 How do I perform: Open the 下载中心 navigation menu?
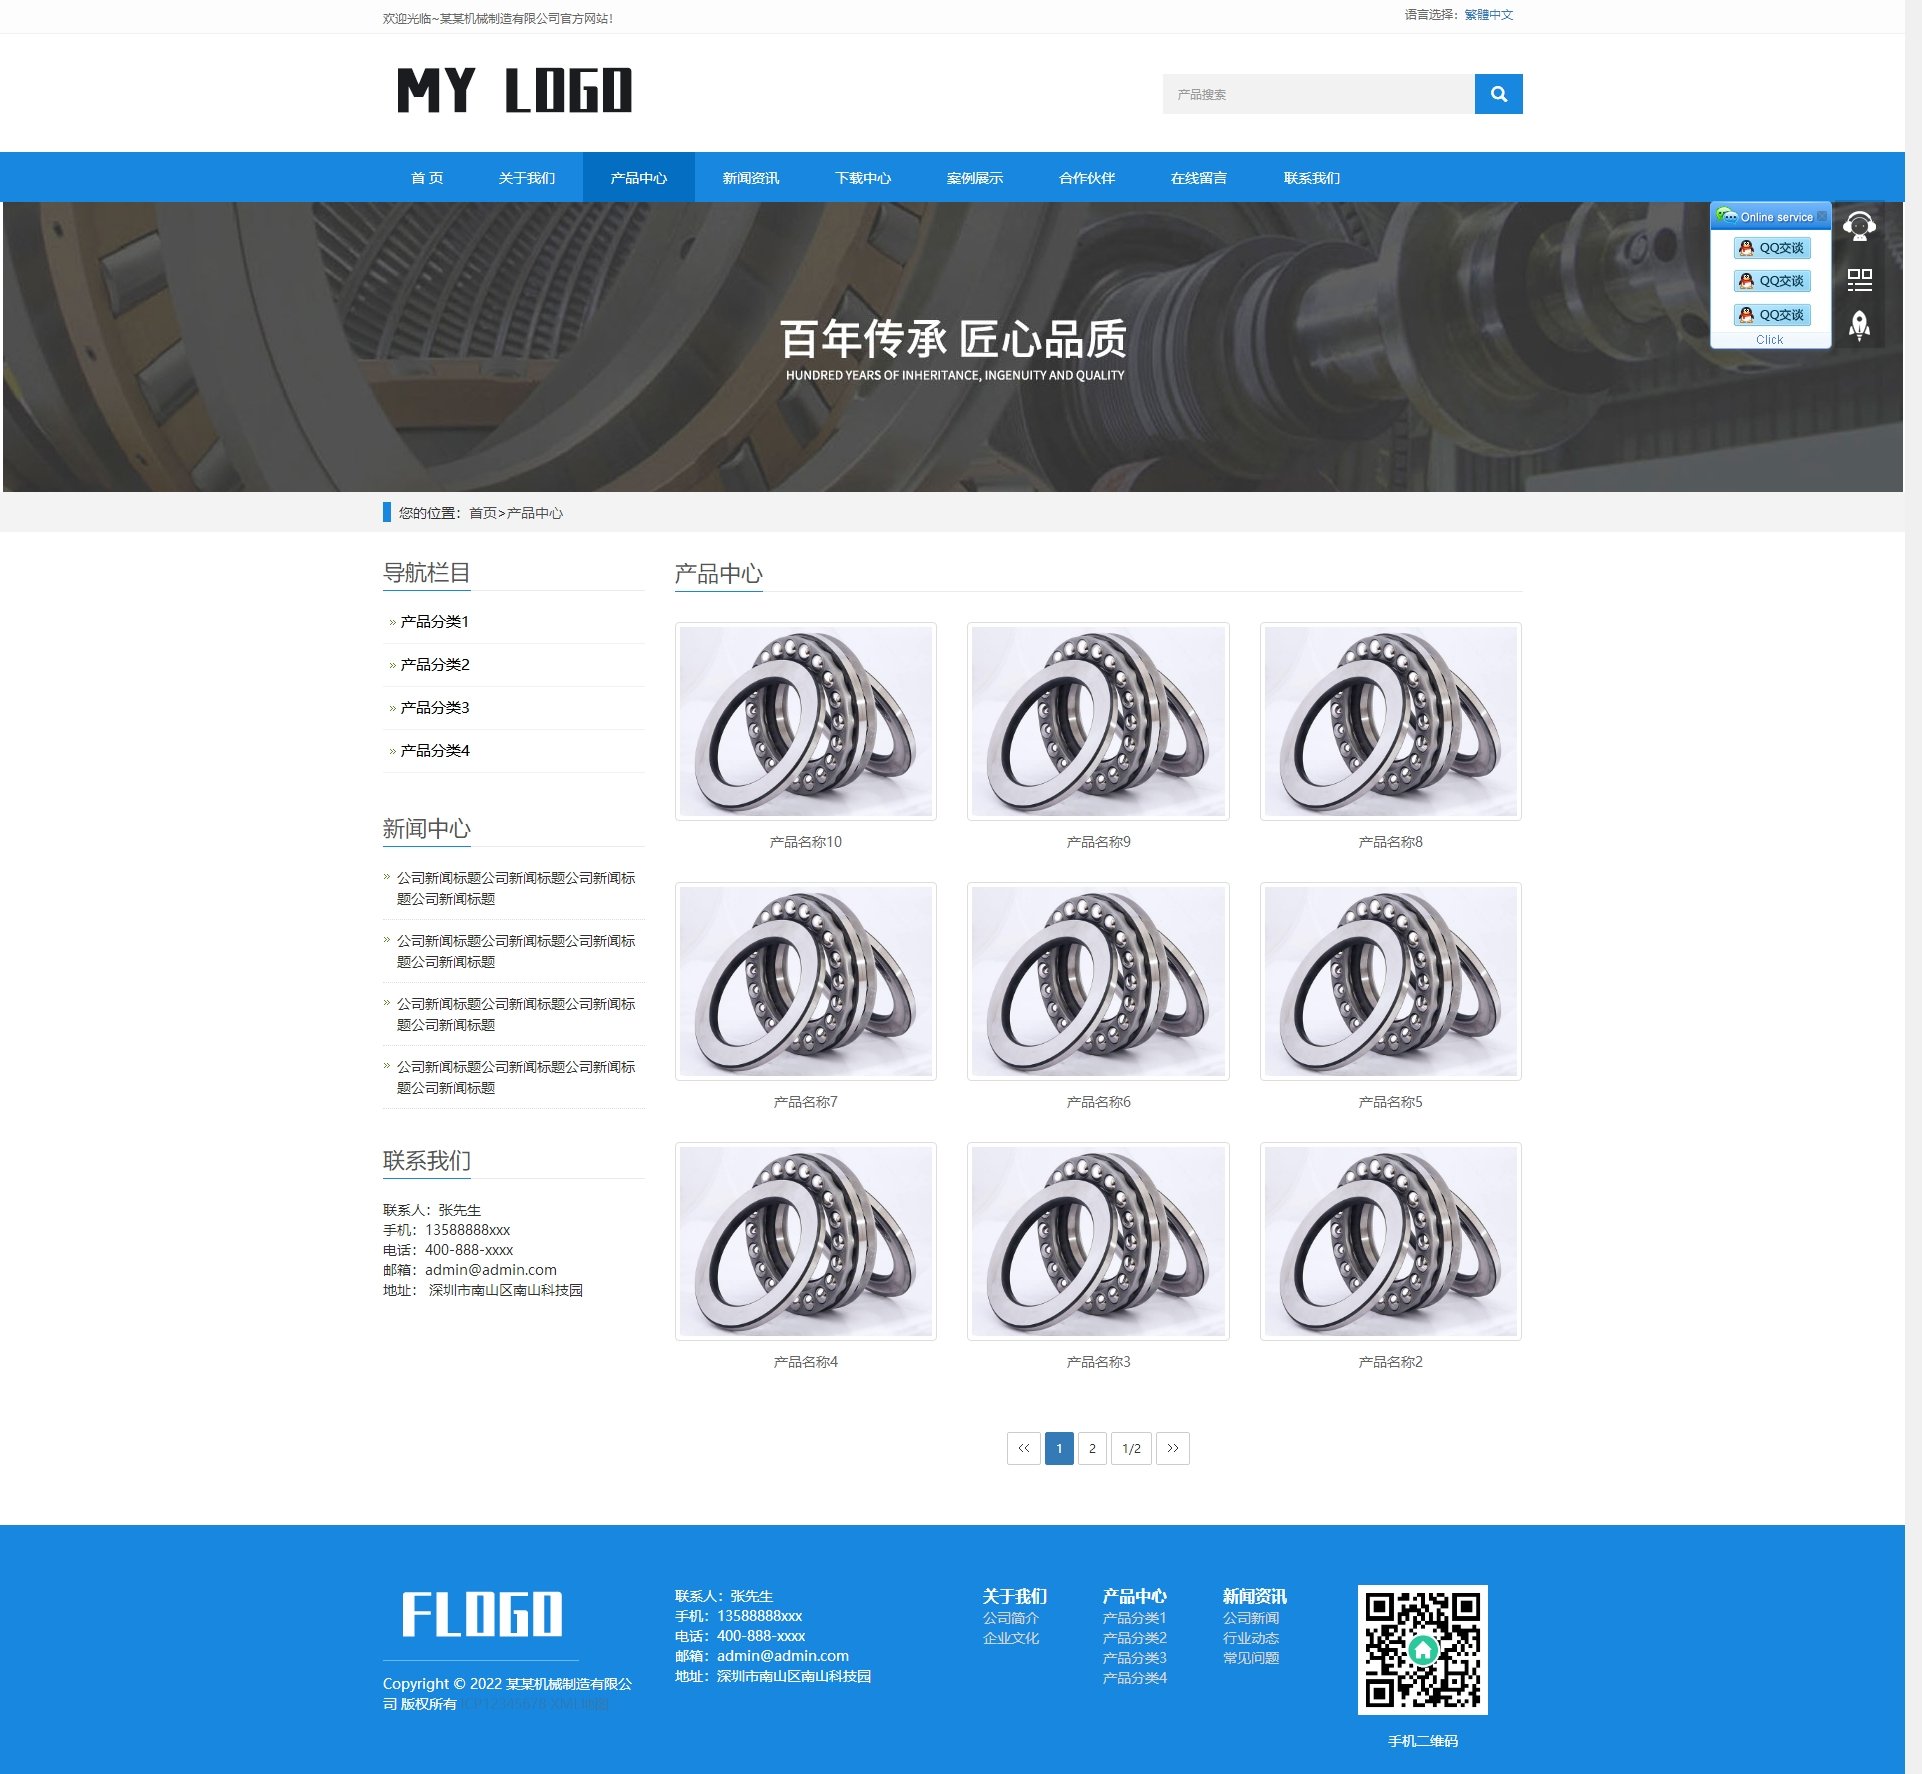coord(862,178)
